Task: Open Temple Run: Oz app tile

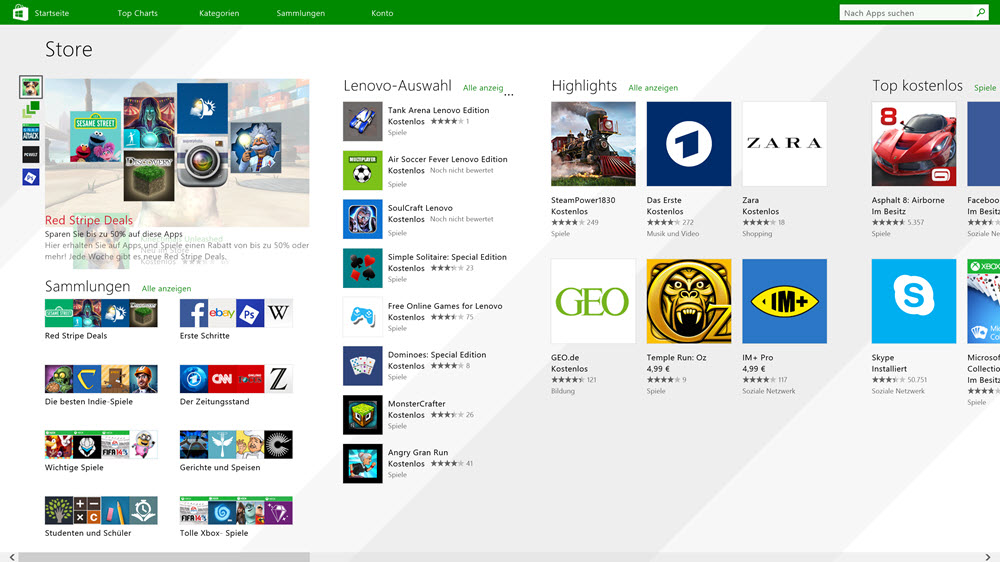Action: pyautogui.click(x=689, y=301)
